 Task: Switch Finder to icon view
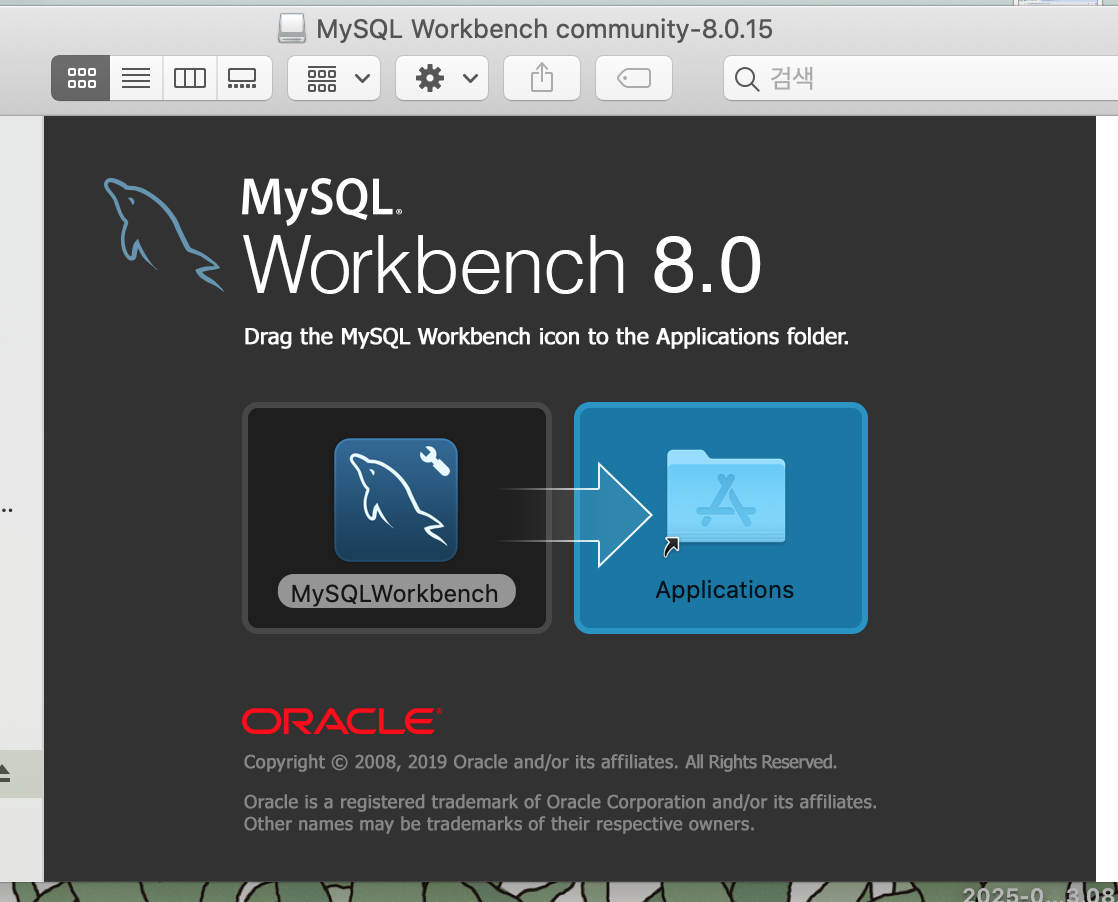81,78
